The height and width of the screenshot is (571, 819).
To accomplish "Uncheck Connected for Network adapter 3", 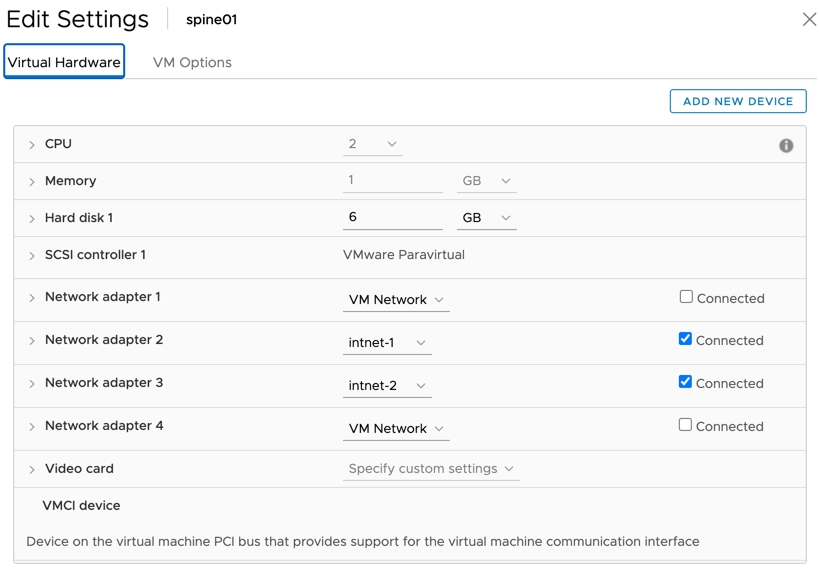I will tap(686, 382).
